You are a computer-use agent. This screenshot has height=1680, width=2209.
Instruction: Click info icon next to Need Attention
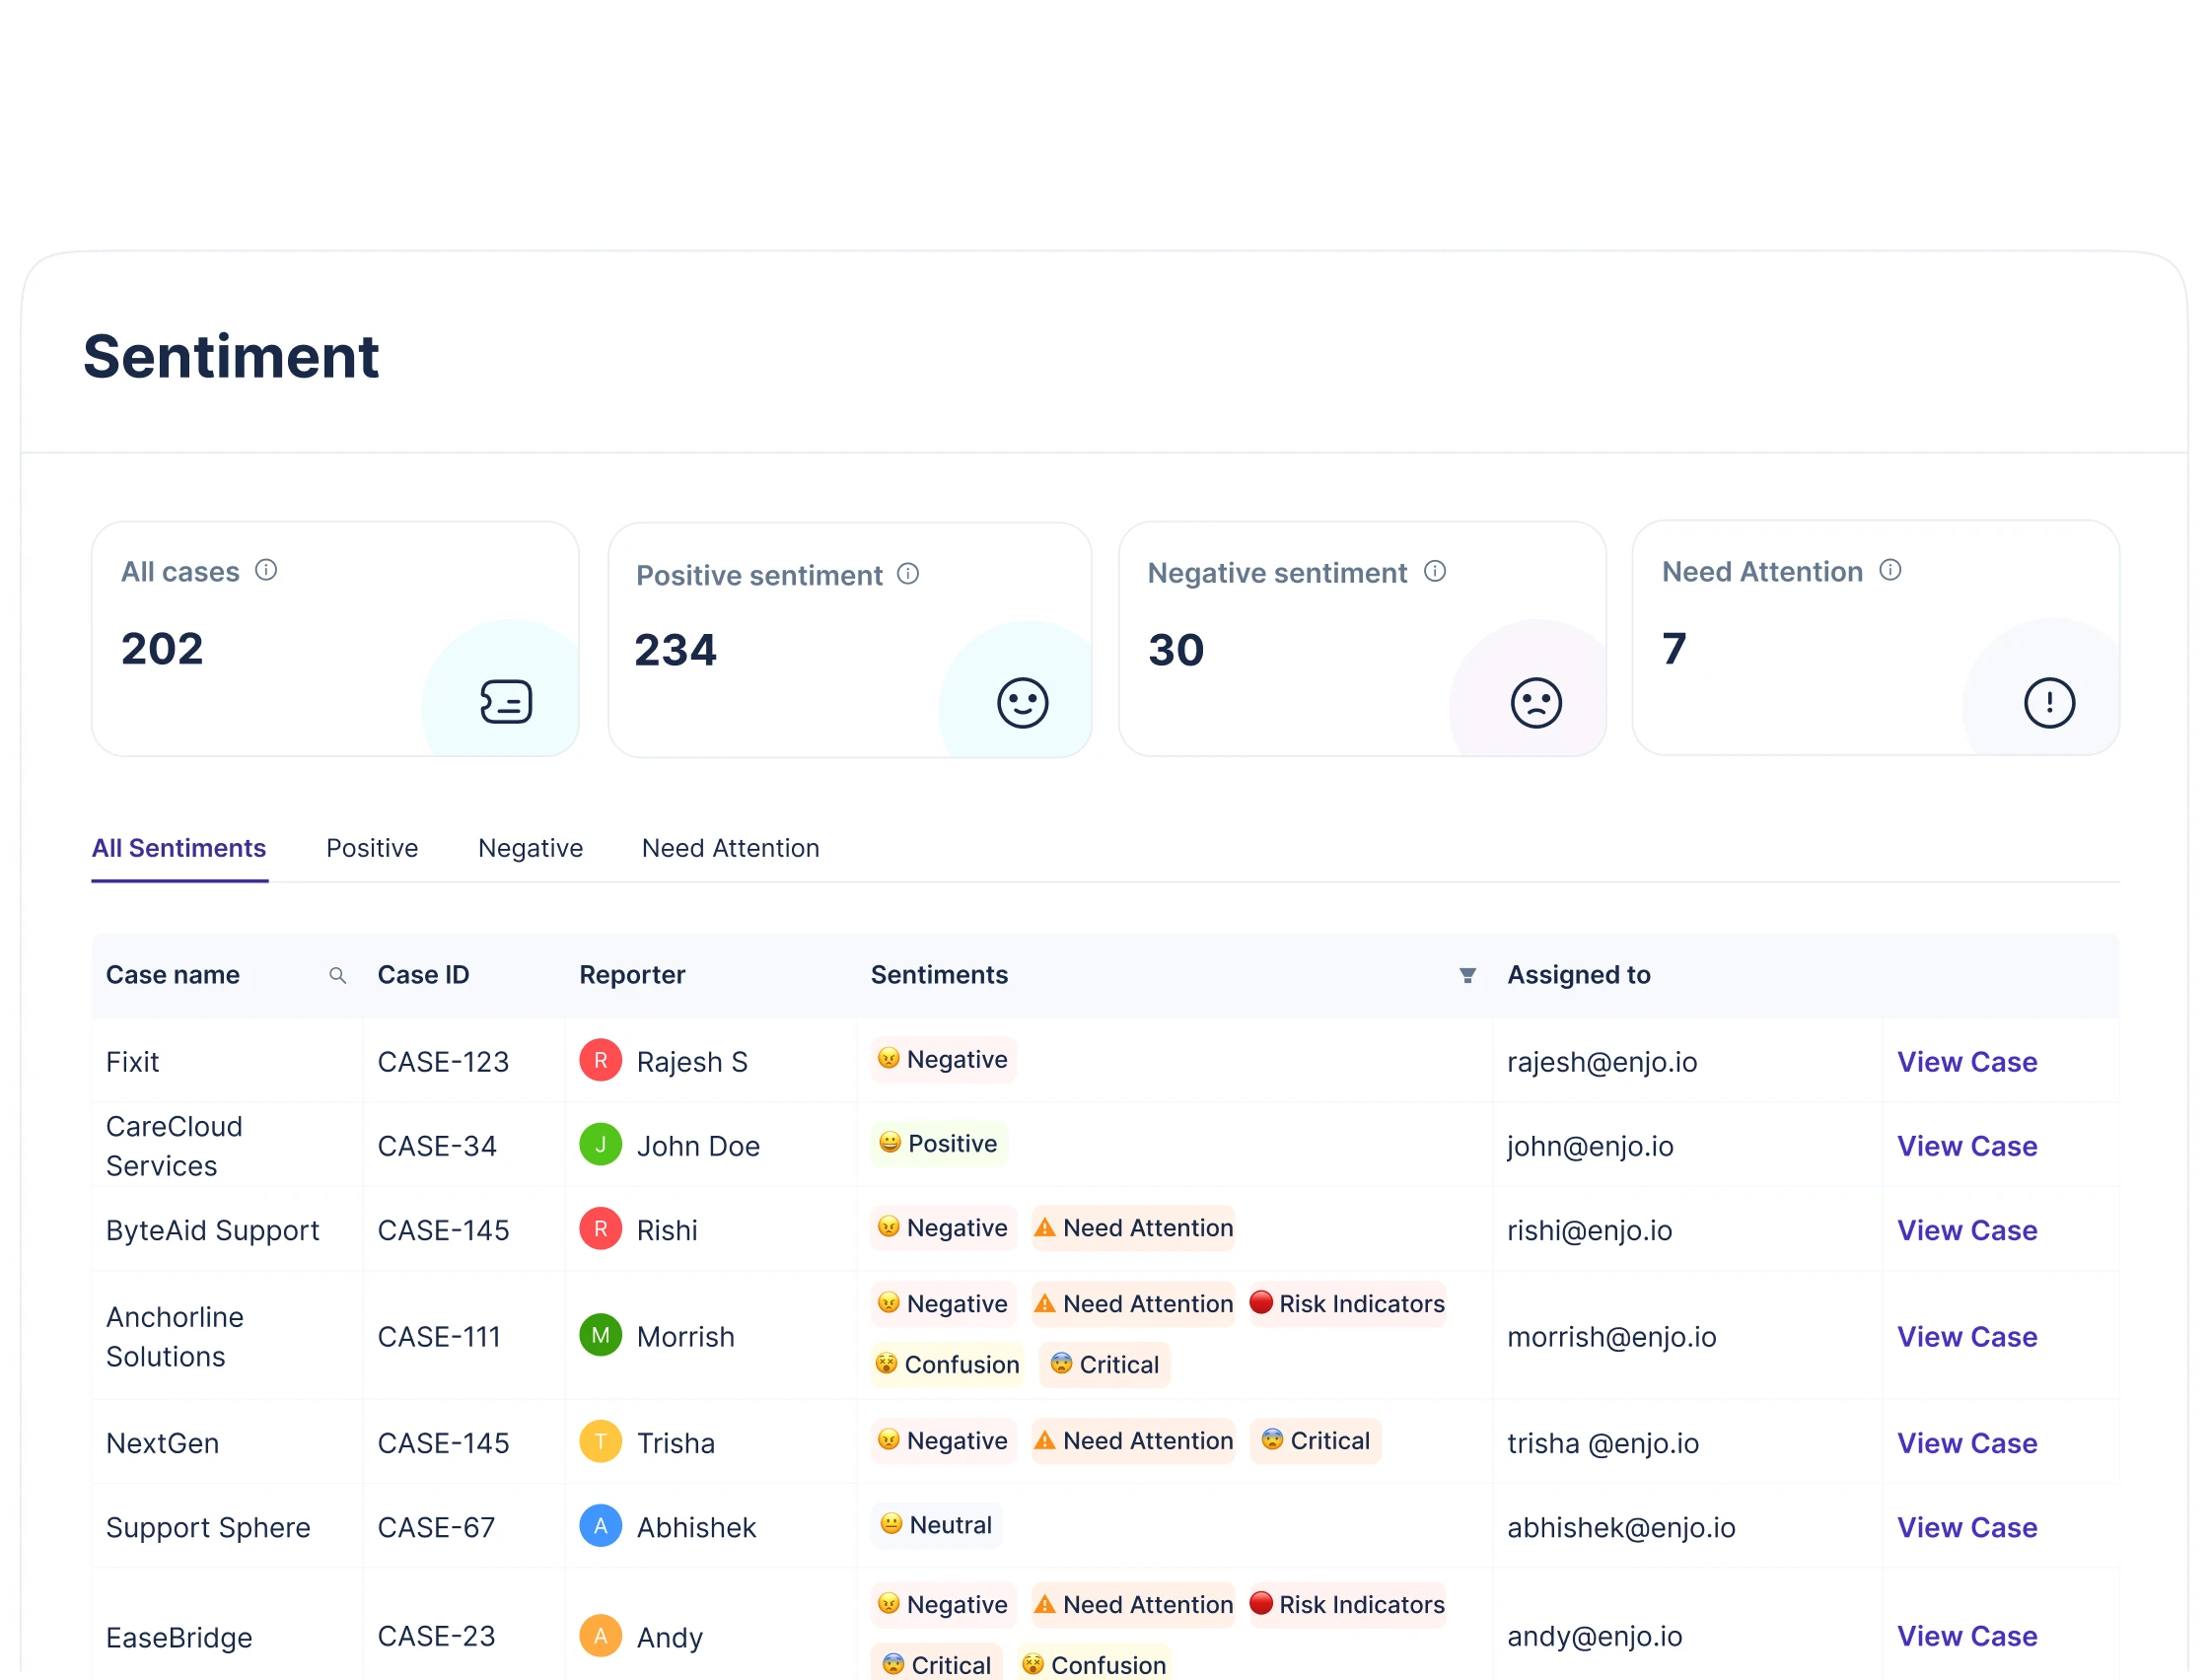pos(1890,570)
